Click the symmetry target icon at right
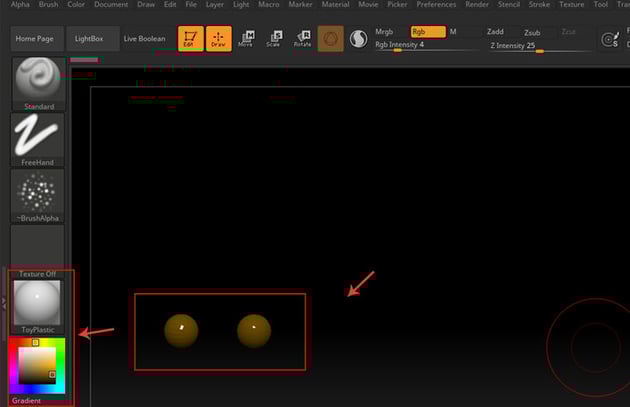The image size is (630, 407). coord(610,39)
